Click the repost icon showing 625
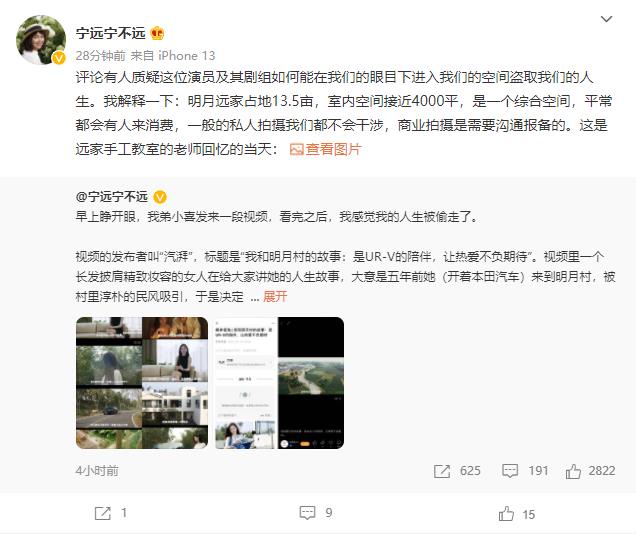Image resolution: width=636 pixels, height=534 pixels. tap(442, 471)
